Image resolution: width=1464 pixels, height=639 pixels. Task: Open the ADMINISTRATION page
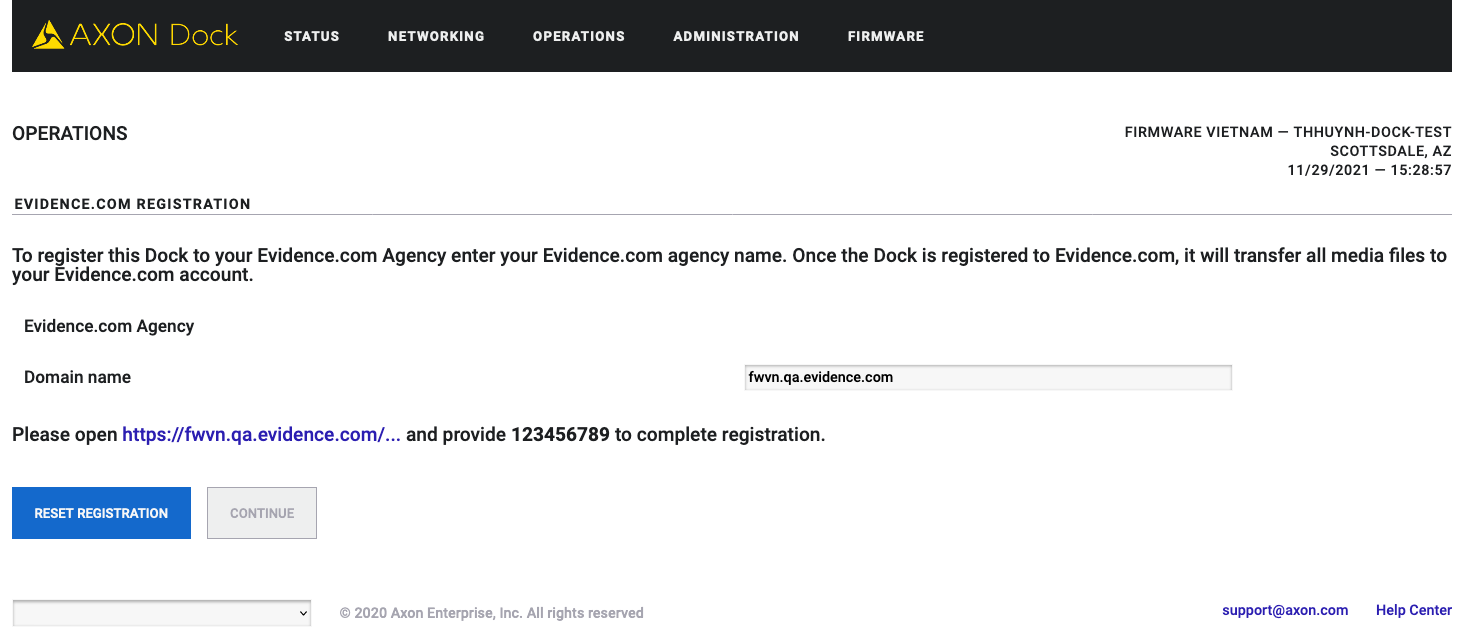(x=735, y=36)
